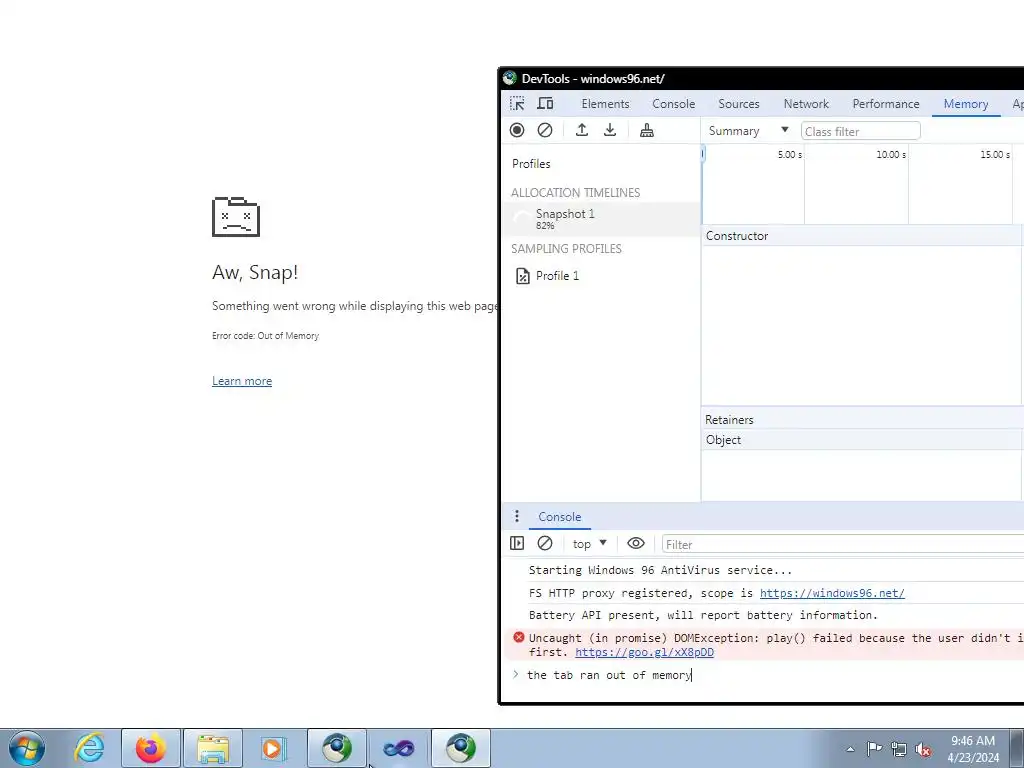This screenshot has width=1024, height=768.
Task: Click the Learn more link
Action: [x=242, y=381]
